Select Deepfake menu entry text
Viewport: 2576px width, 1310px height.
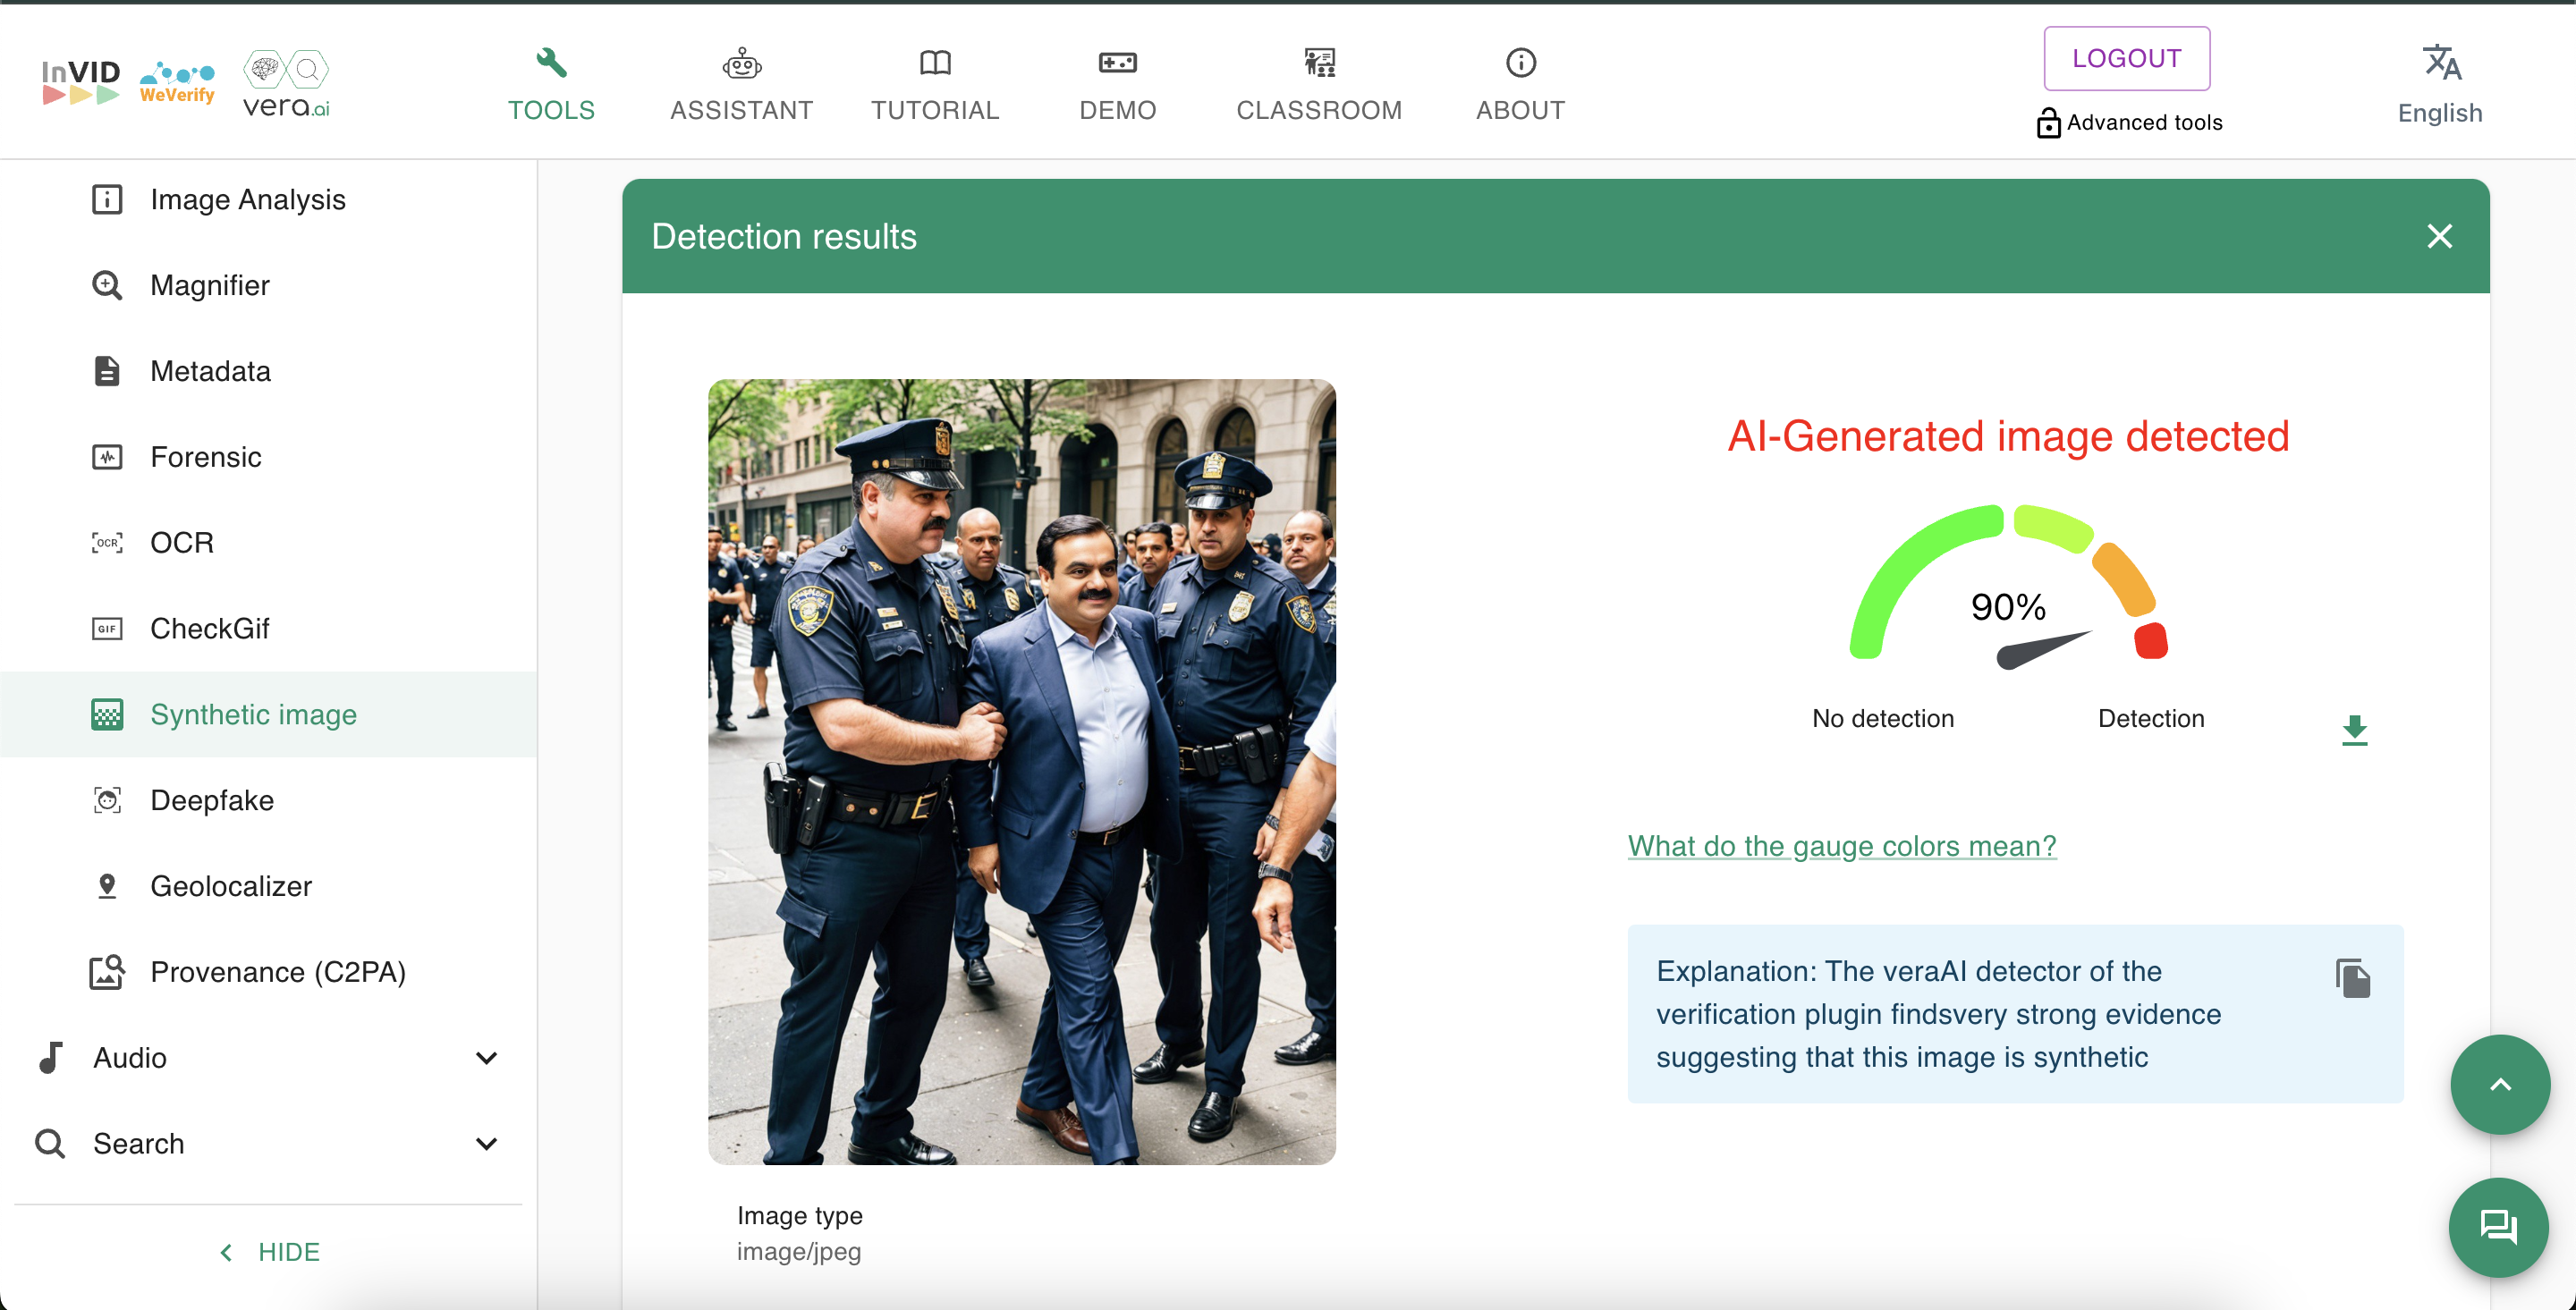click(x=212, y=800)
